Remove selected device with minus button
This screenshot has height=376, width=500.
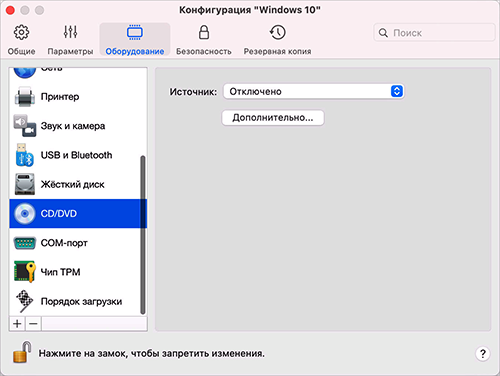tap(33, 324)
